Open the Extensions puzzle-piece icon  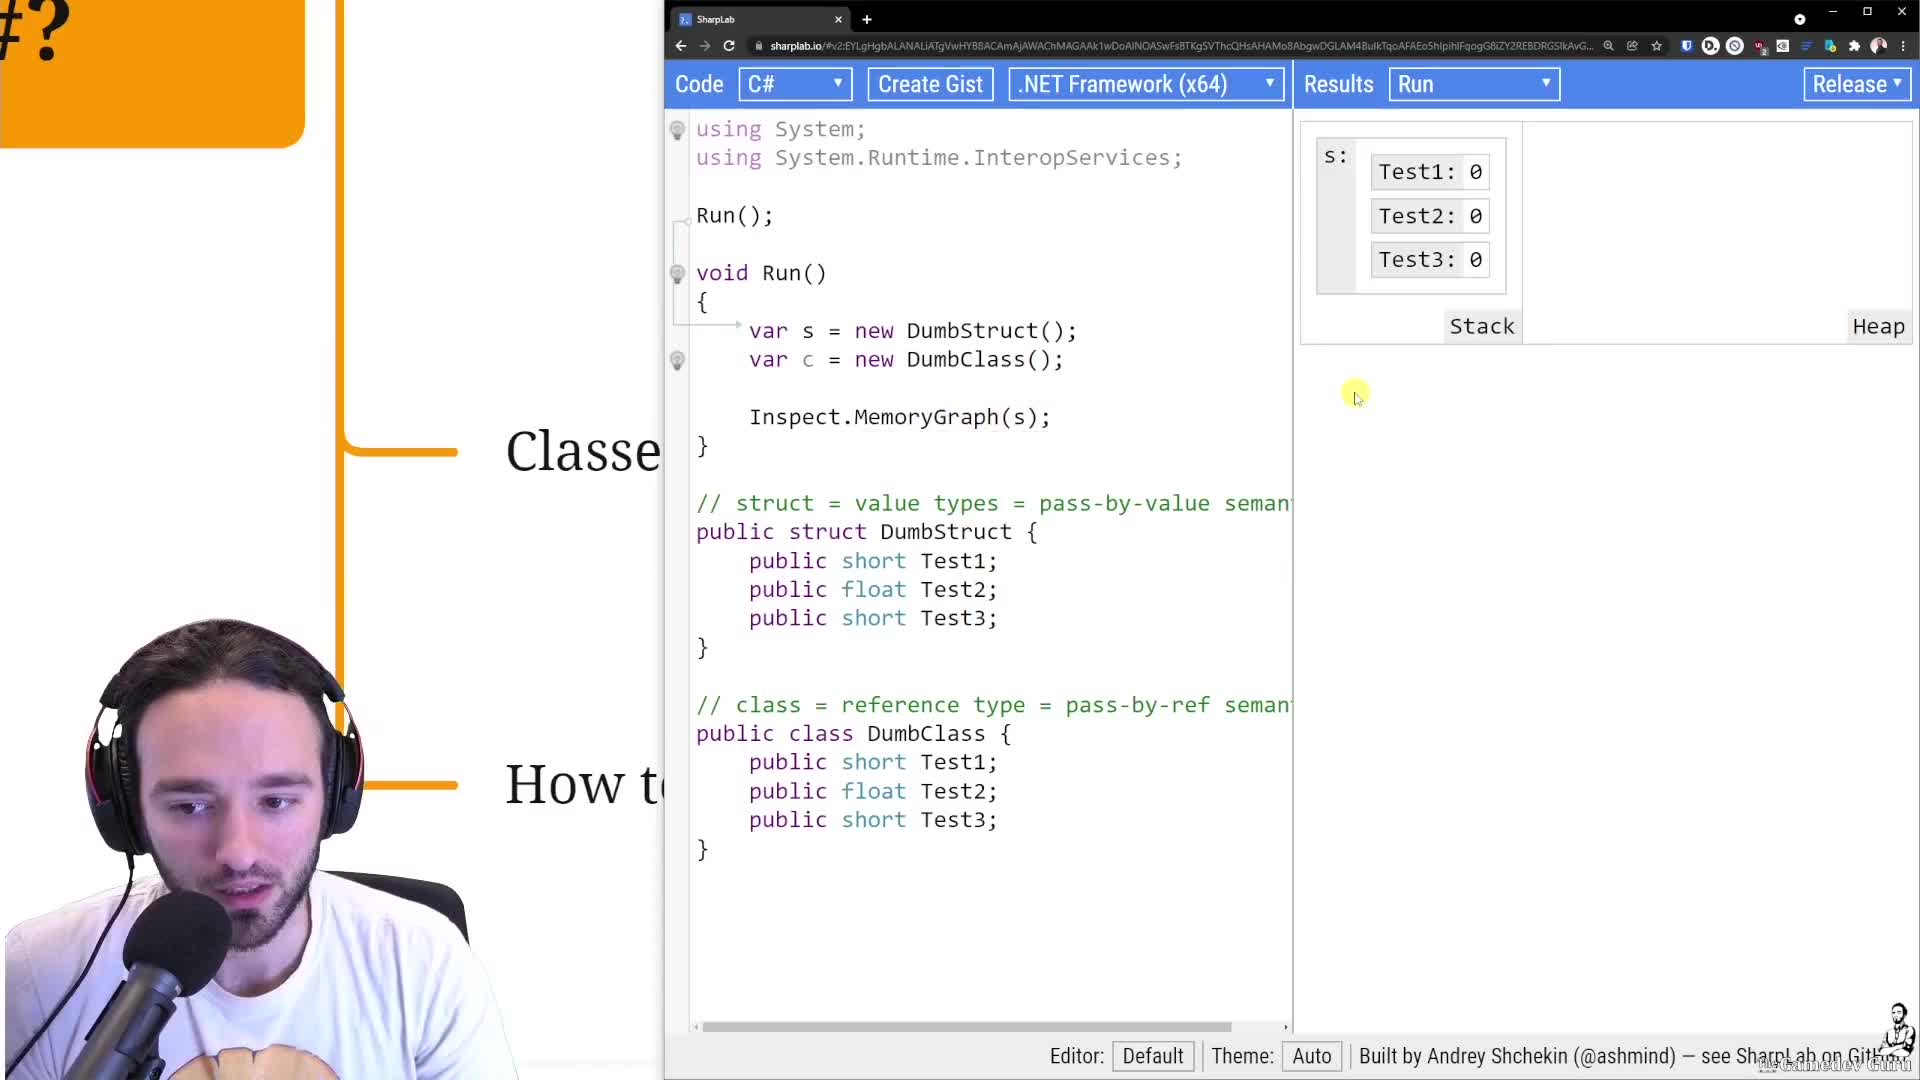click(x=1853, y=46)
